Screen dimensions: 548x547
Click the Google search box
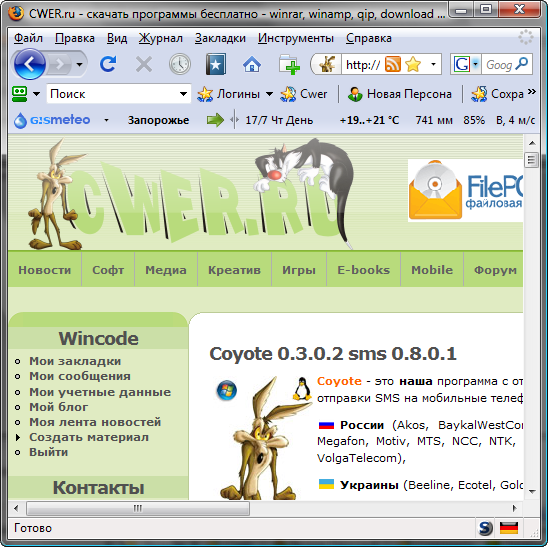(x=499, y=65)
